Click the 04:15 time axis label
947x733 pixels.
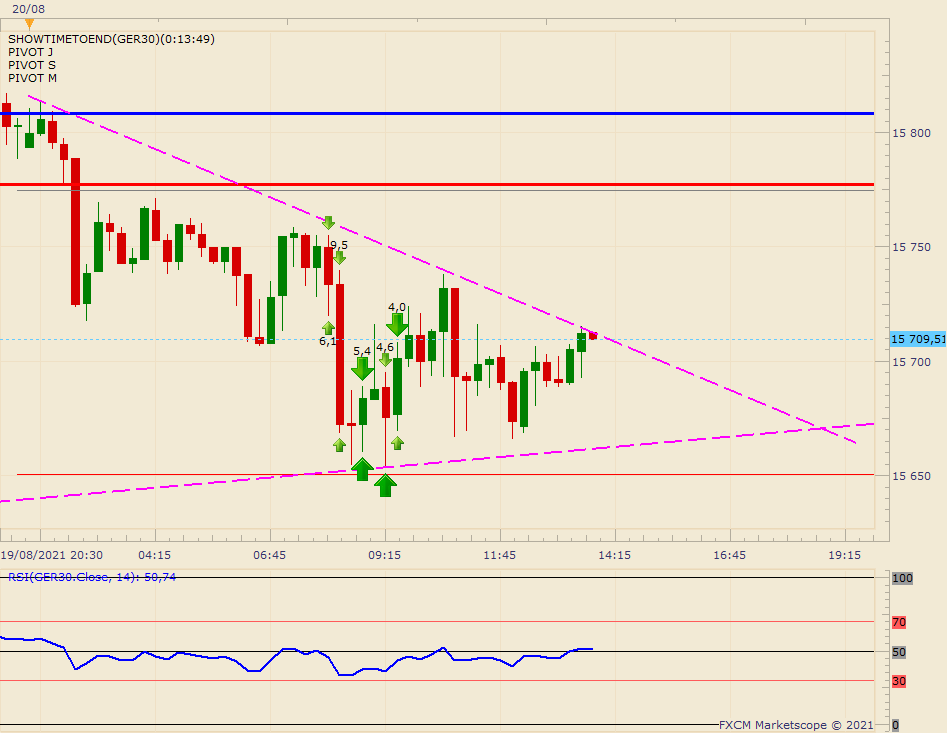coord(155,555)
